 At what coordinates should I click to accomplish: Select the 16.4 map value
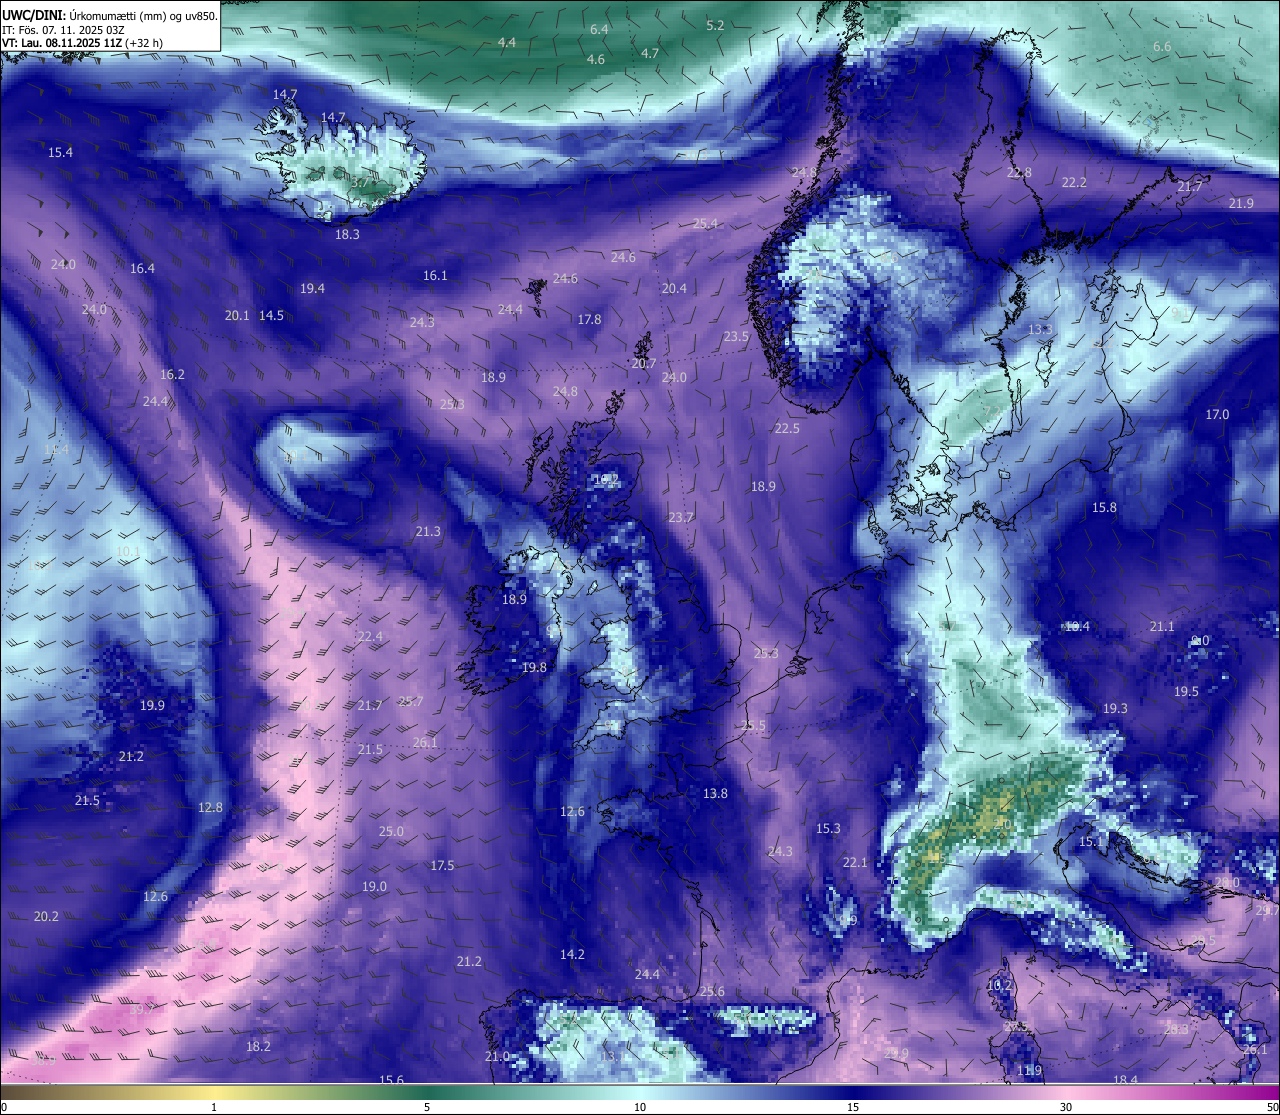[x=142, y=269]
